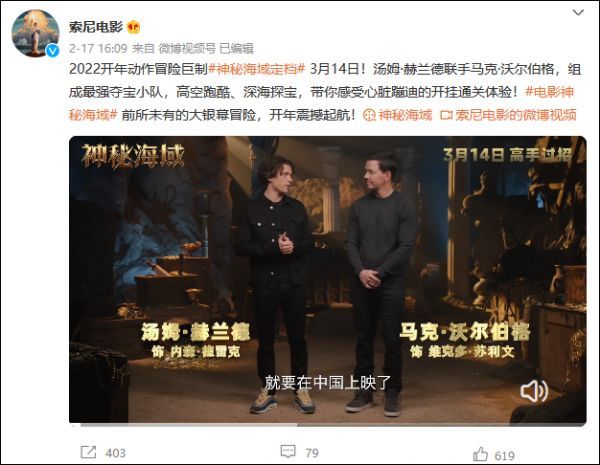Open the 索尼电影 account name link

(96, 27)
